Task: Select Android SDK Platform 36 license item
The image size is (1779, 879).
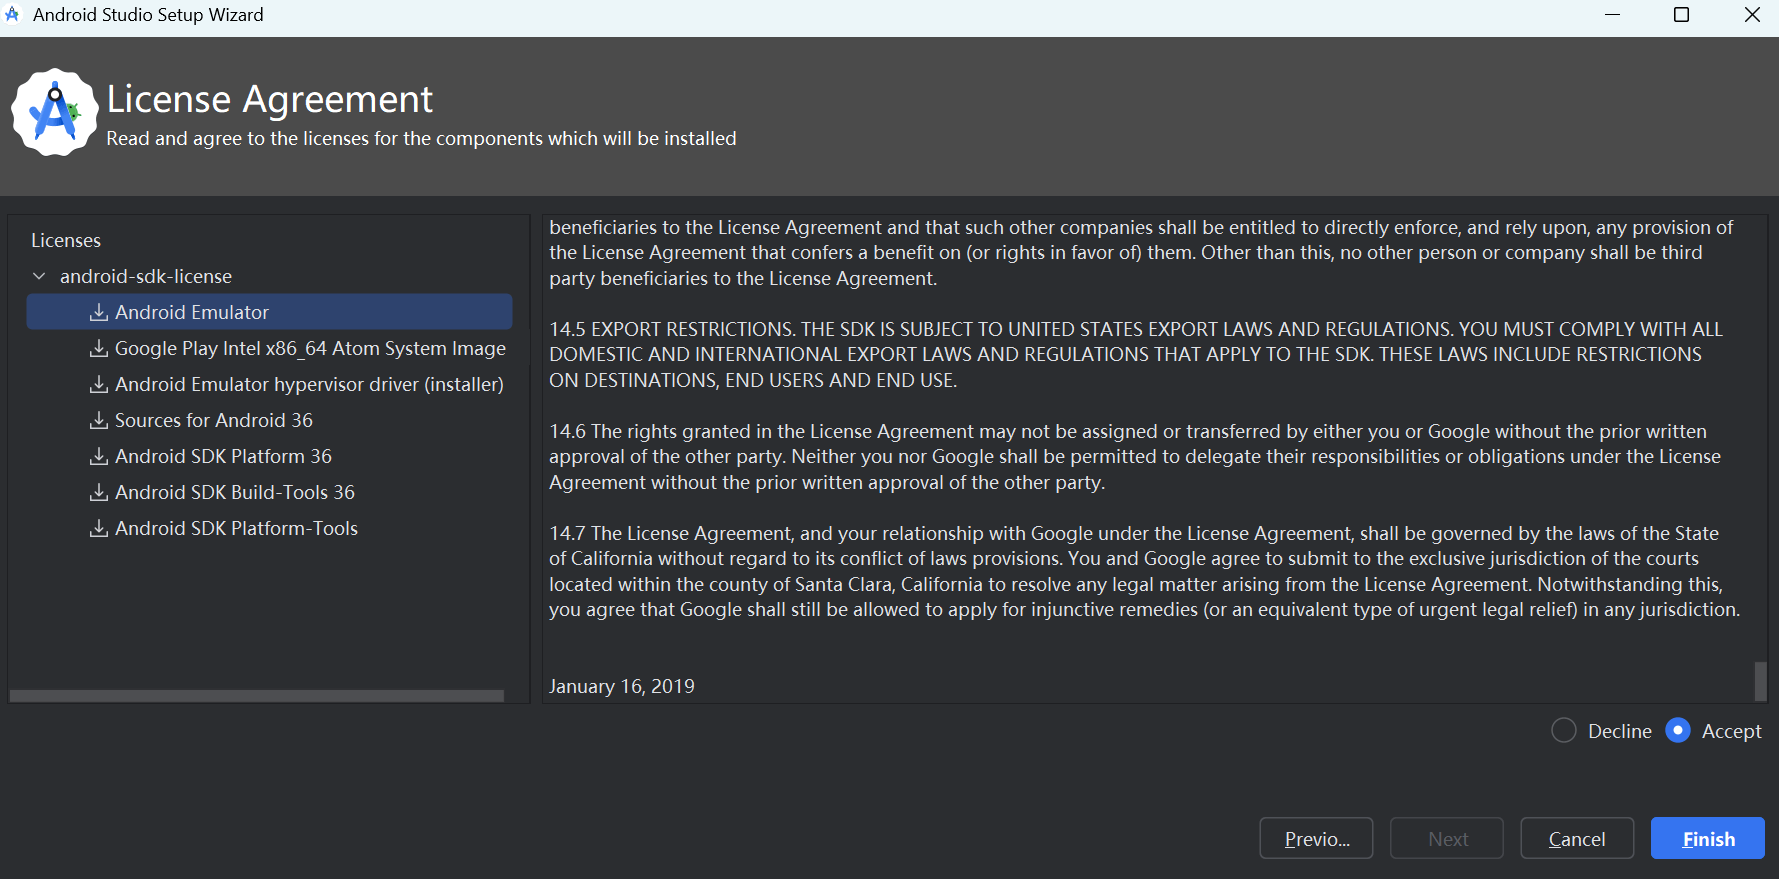Action: (x=223, y=457)
